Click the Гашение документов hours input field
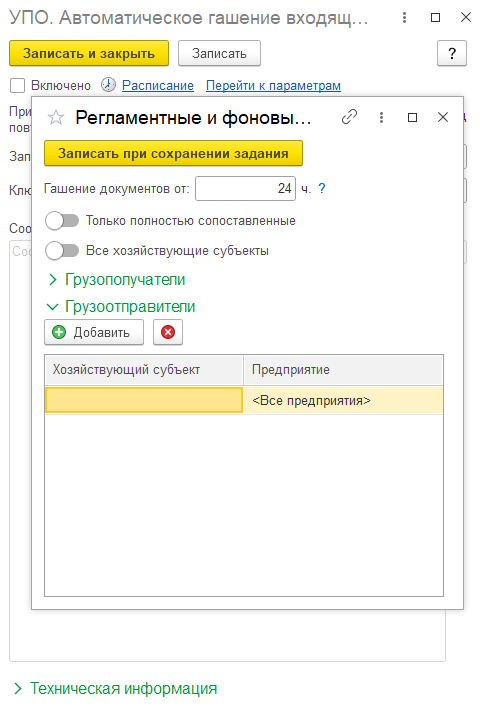The height and width of the screenshot is (708, 480). point(245,188)
